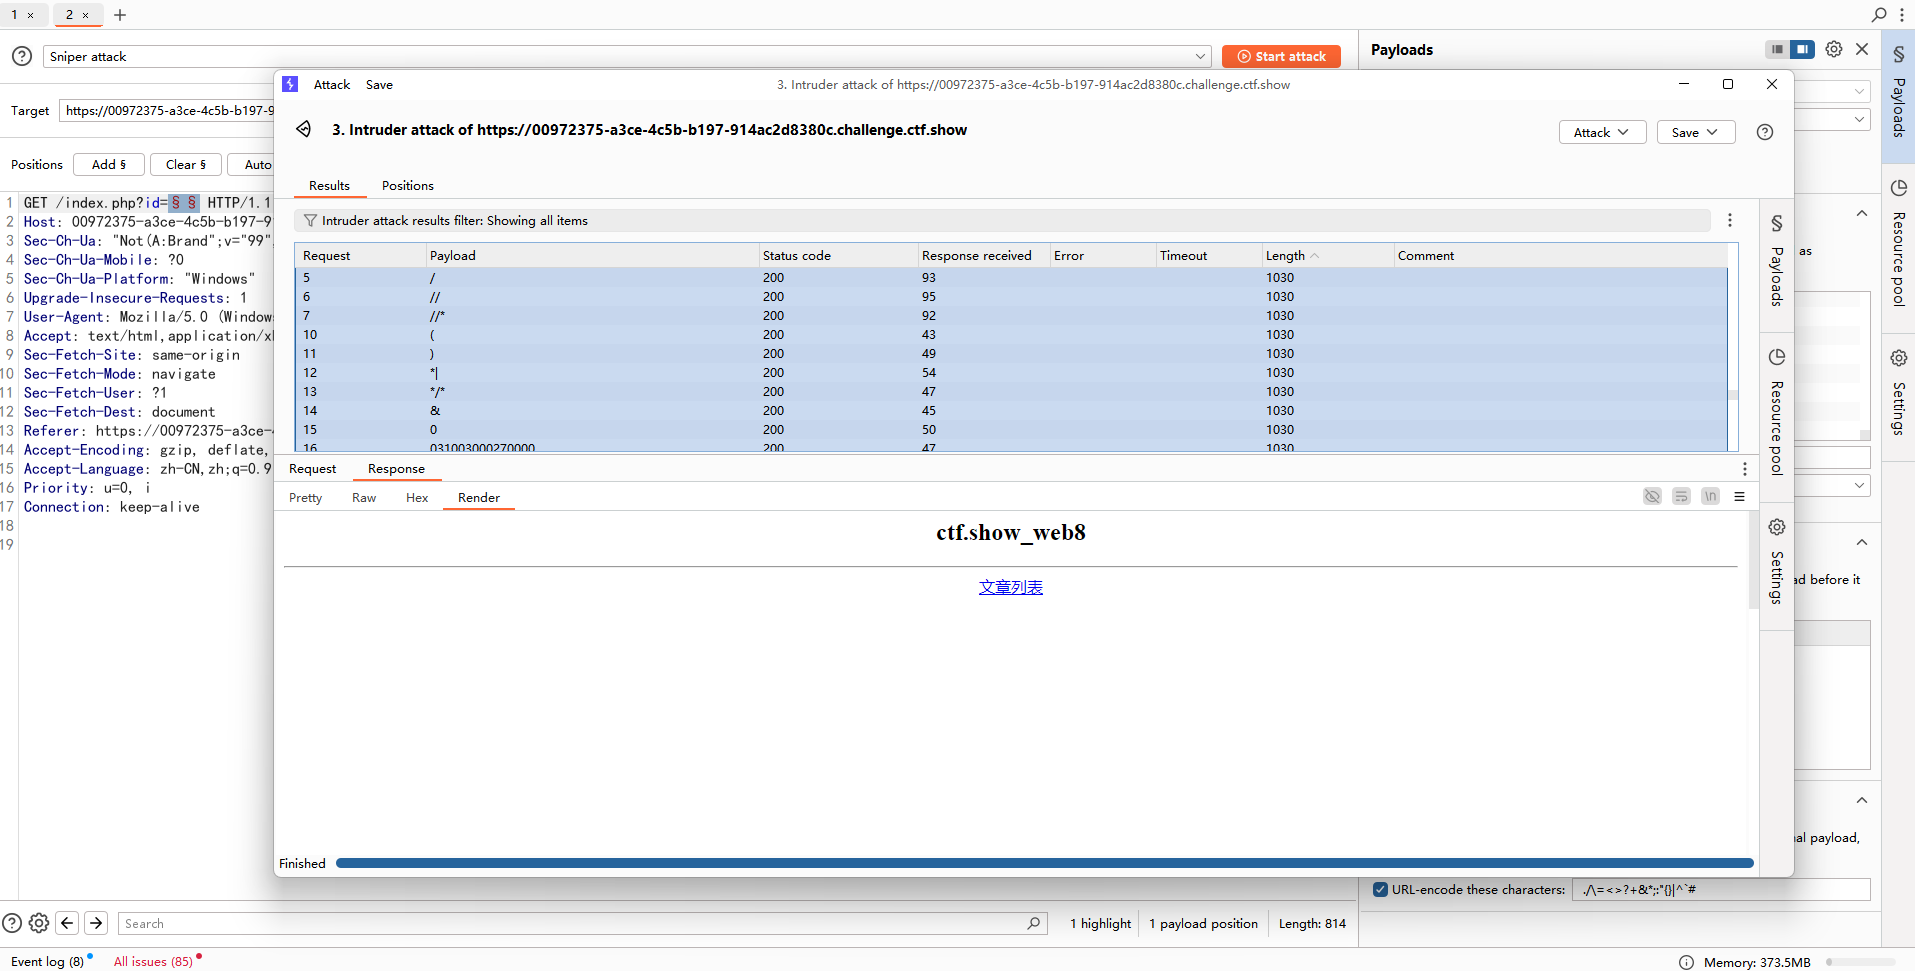
Task: Click the response viewer hamburger menu icon
Action: tap(1739, 497)
